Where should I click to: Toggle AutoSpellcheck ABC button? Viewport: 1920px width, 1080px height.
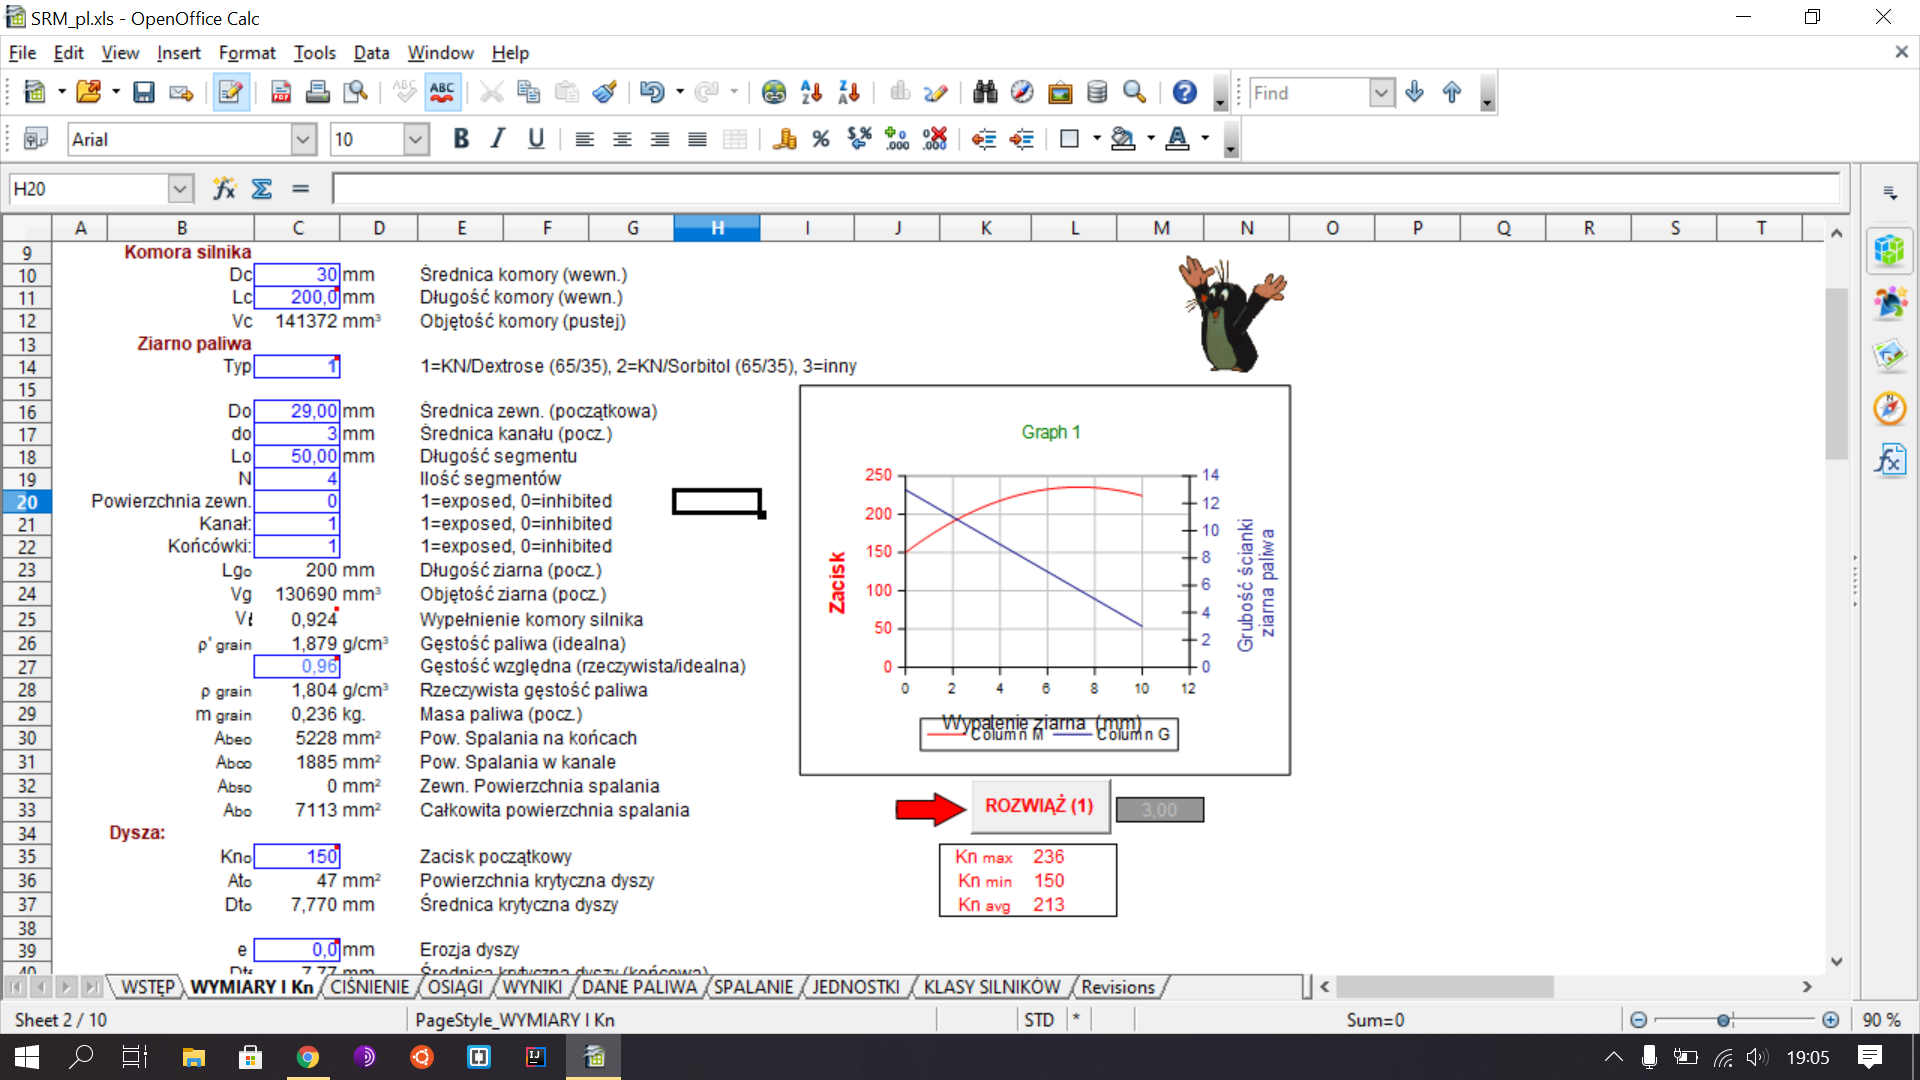[x=442, y=93]
